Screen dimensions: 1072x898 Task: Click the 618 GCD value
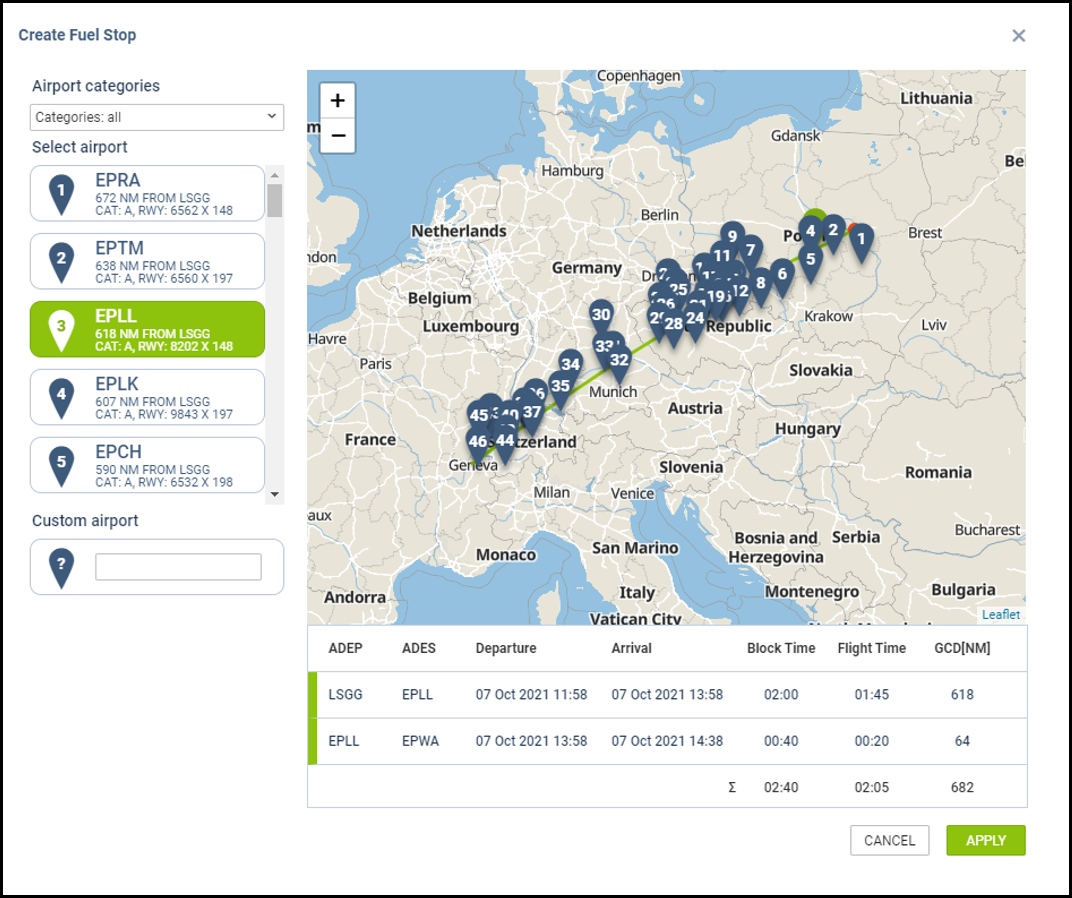pos(962,695)
